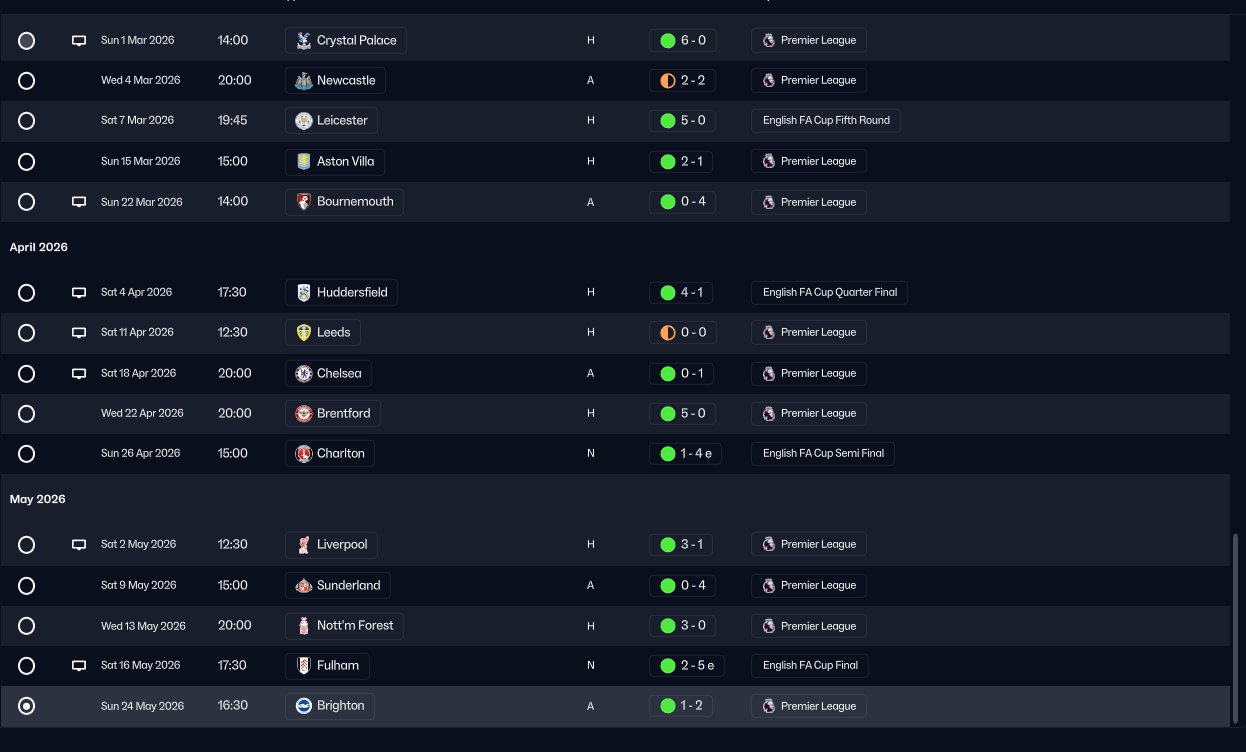Viewport: 1246px width, 752px height.
Task: Click the TV broadcast icon for Bournemouth match
Action: tap(79, 202)
